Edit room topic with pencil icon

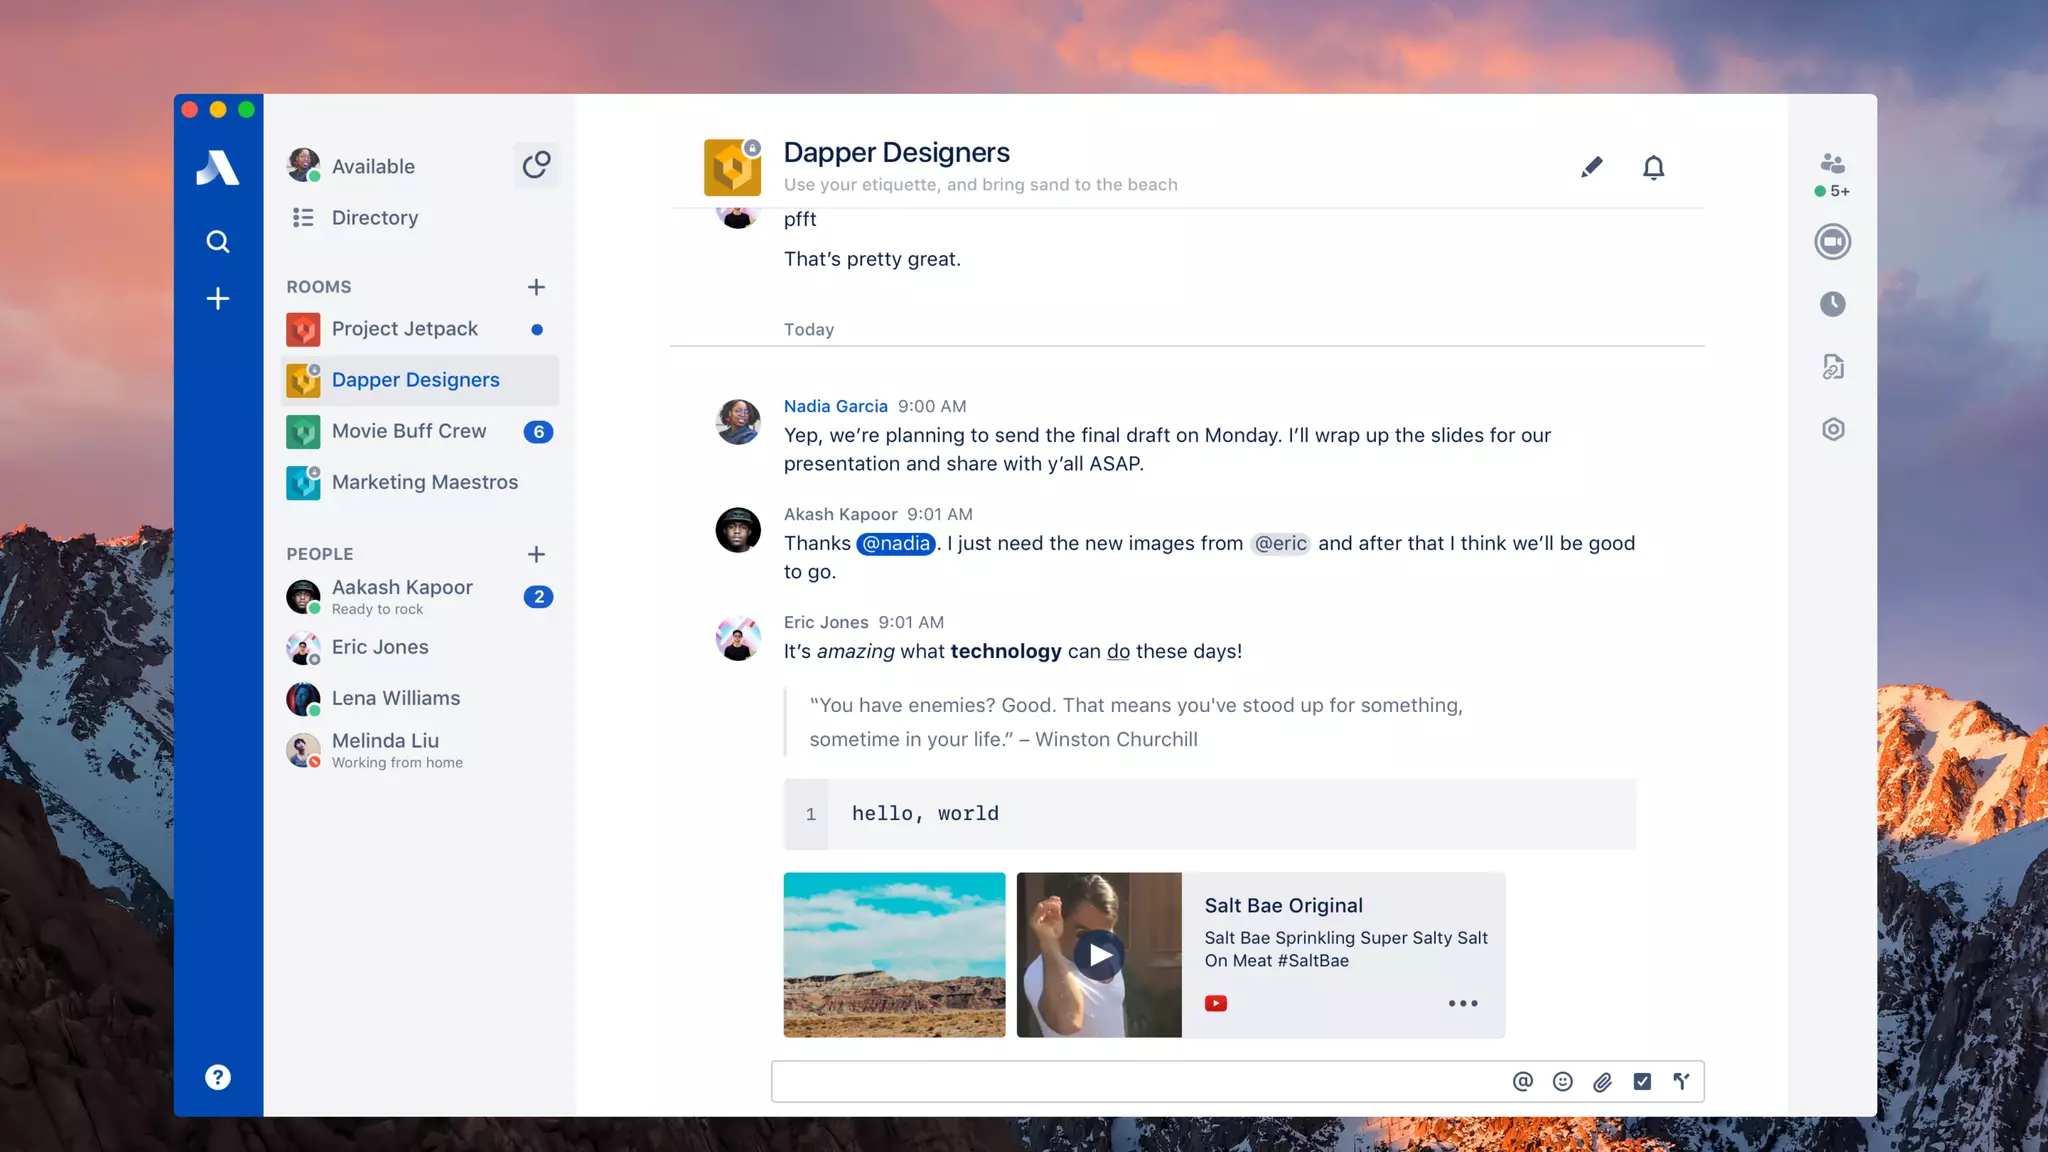(1591, 167)
